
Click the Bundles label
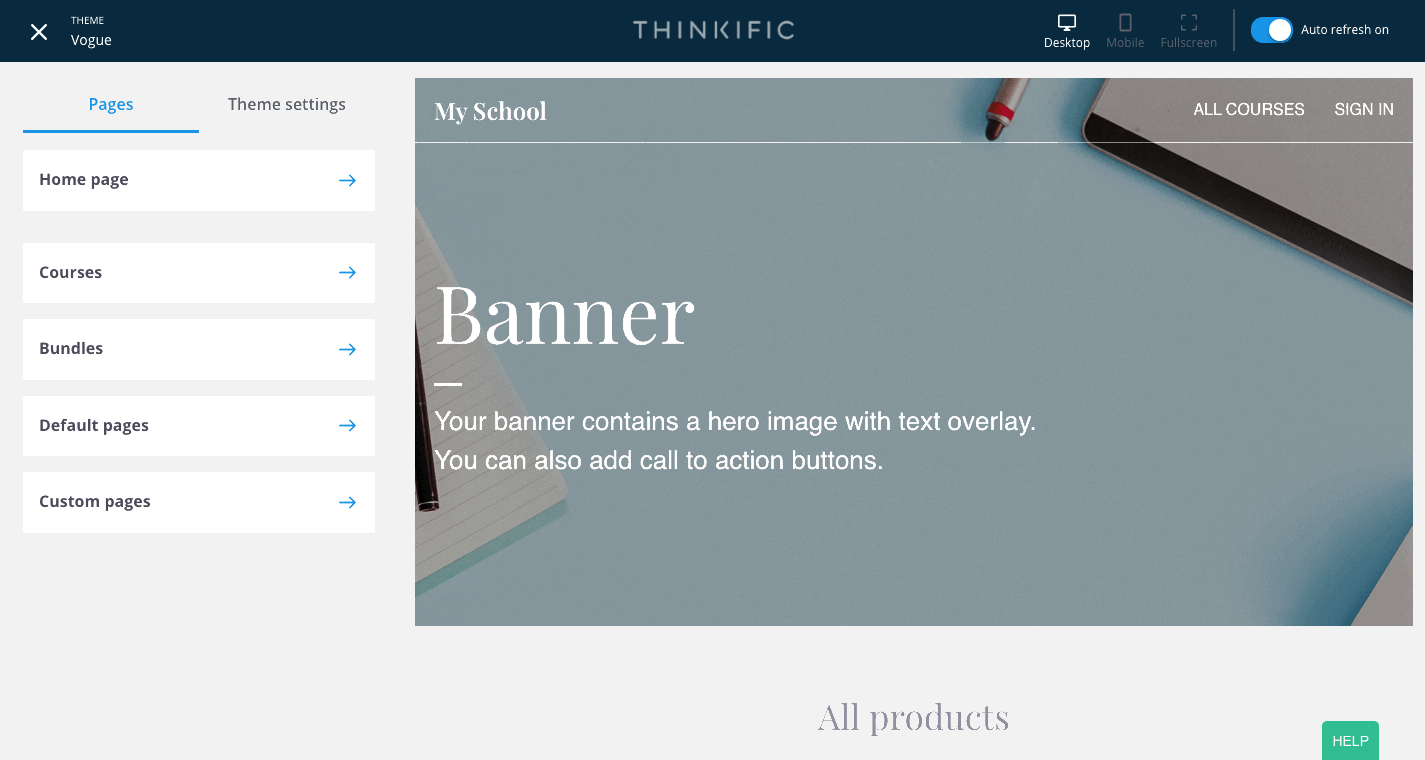click(x=71, y=349)
